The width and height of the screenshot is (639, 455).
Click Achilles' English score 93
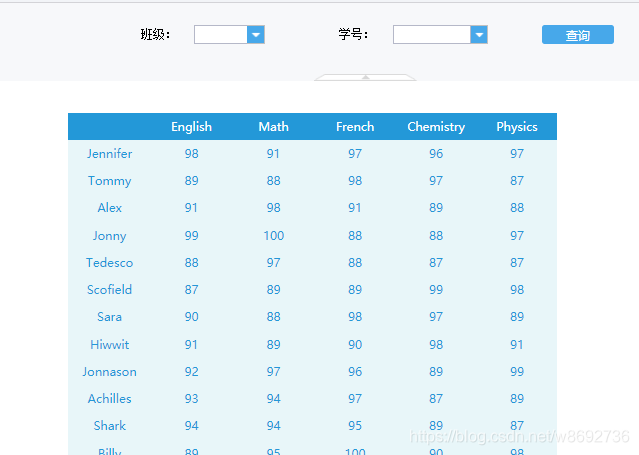[191, 399]
